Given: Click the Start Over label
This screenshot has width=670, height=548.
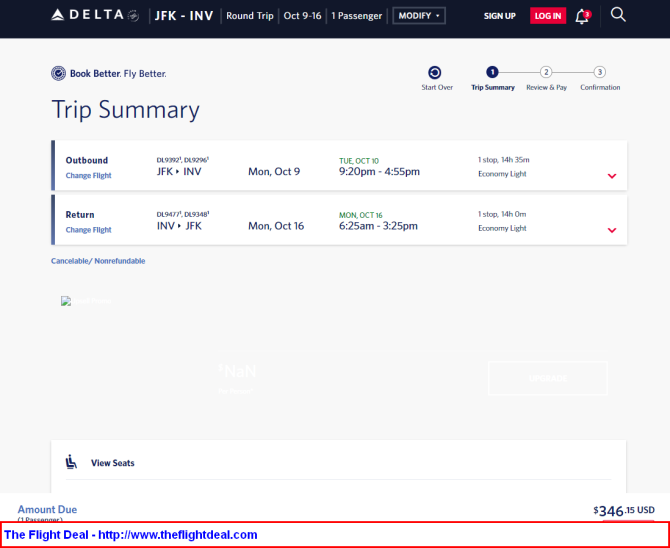Looking at the screenshot, I should (437, 87).
